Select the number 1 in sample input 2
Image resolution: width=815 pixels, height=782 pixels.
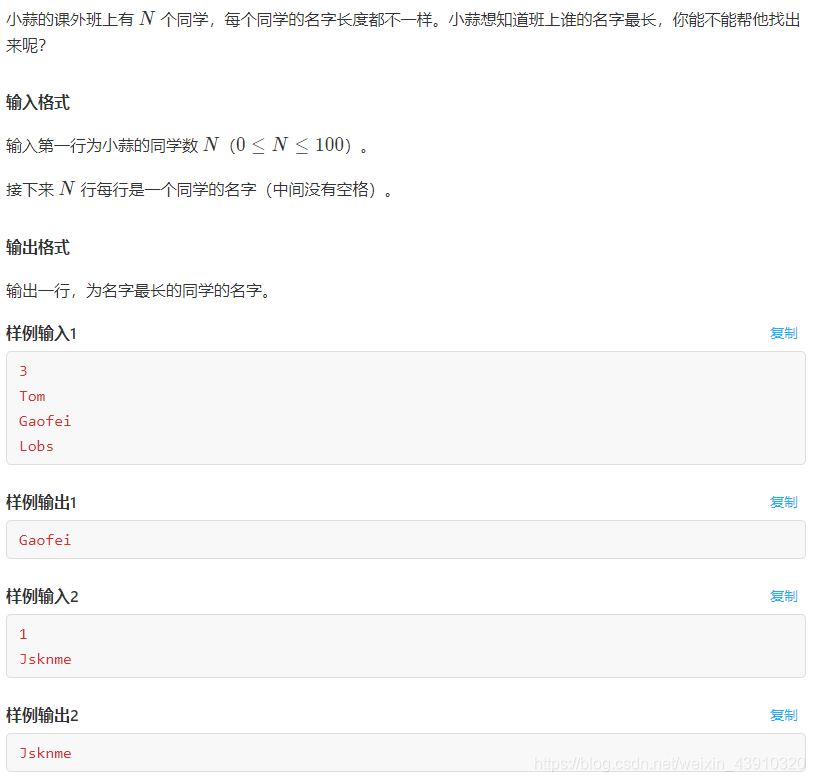click(x=23, y=634)
